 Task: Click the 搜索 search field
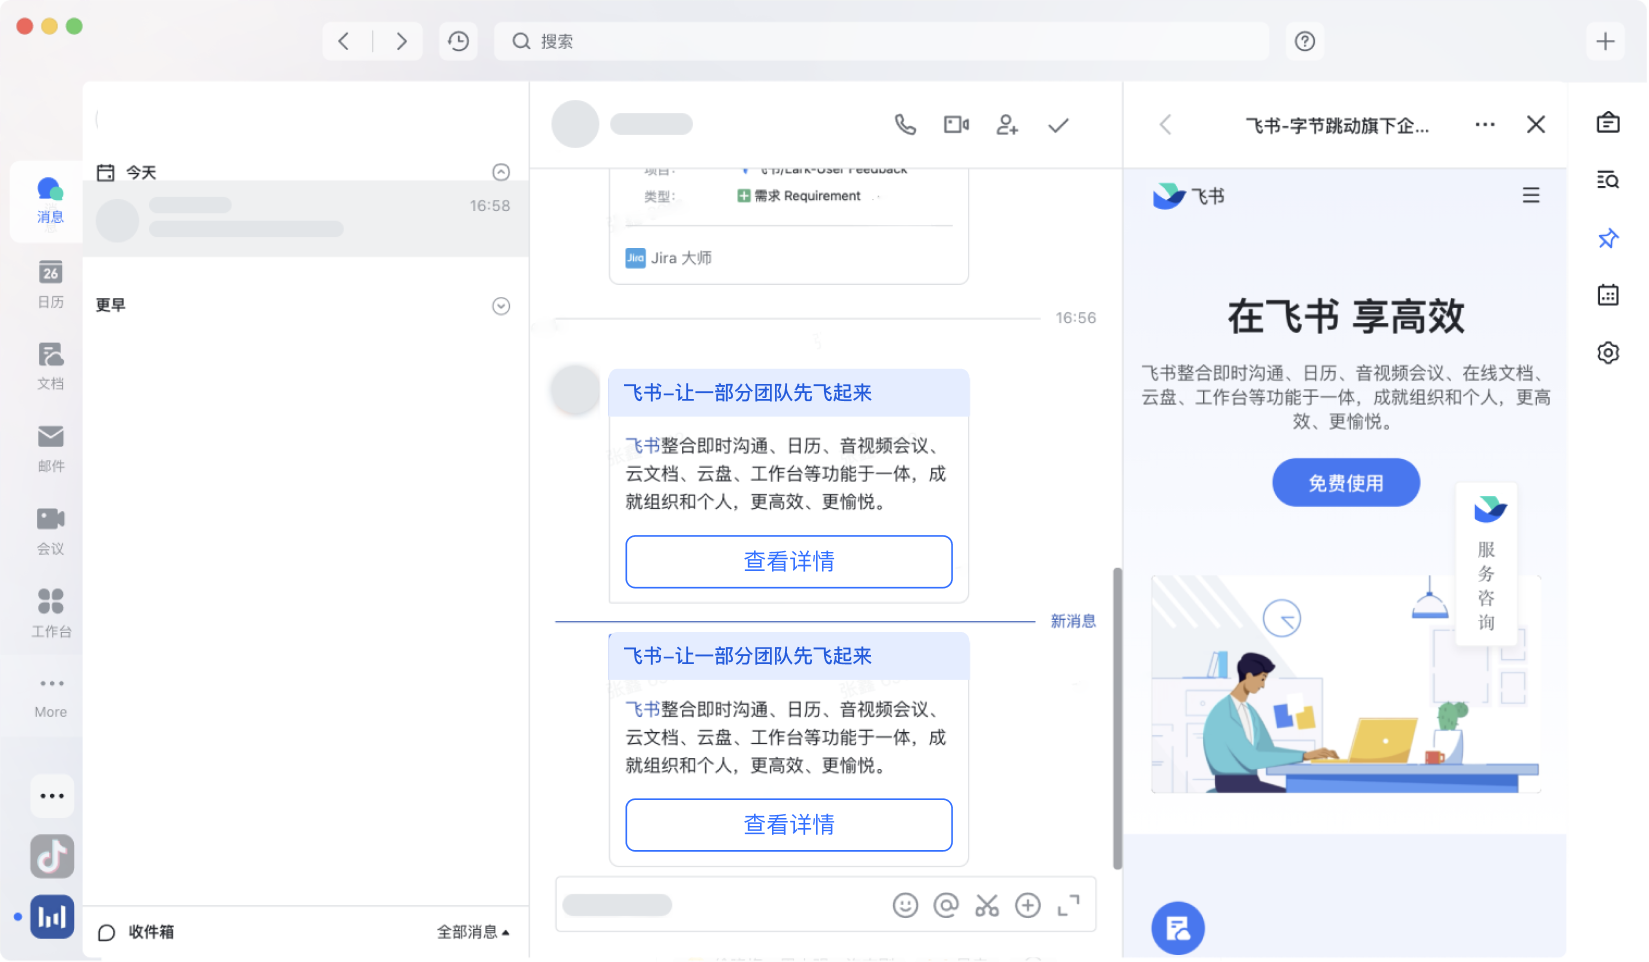pos(880,41)
